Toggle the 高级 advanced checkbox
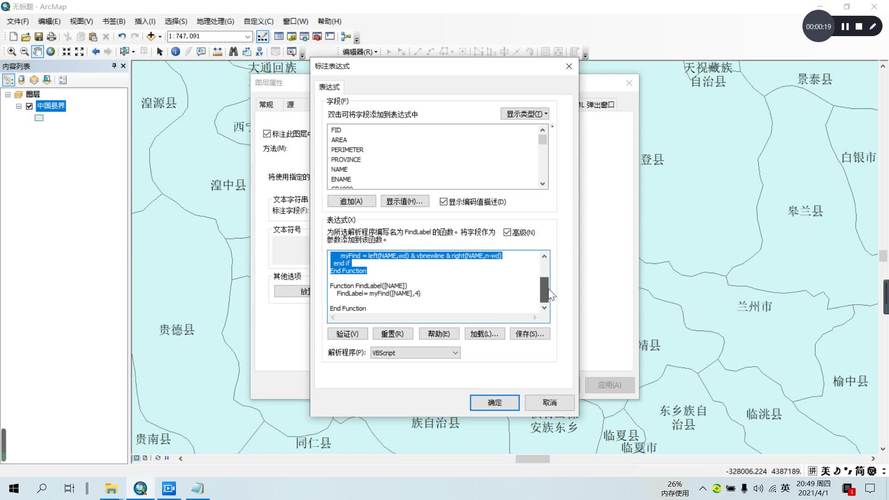 507,232
